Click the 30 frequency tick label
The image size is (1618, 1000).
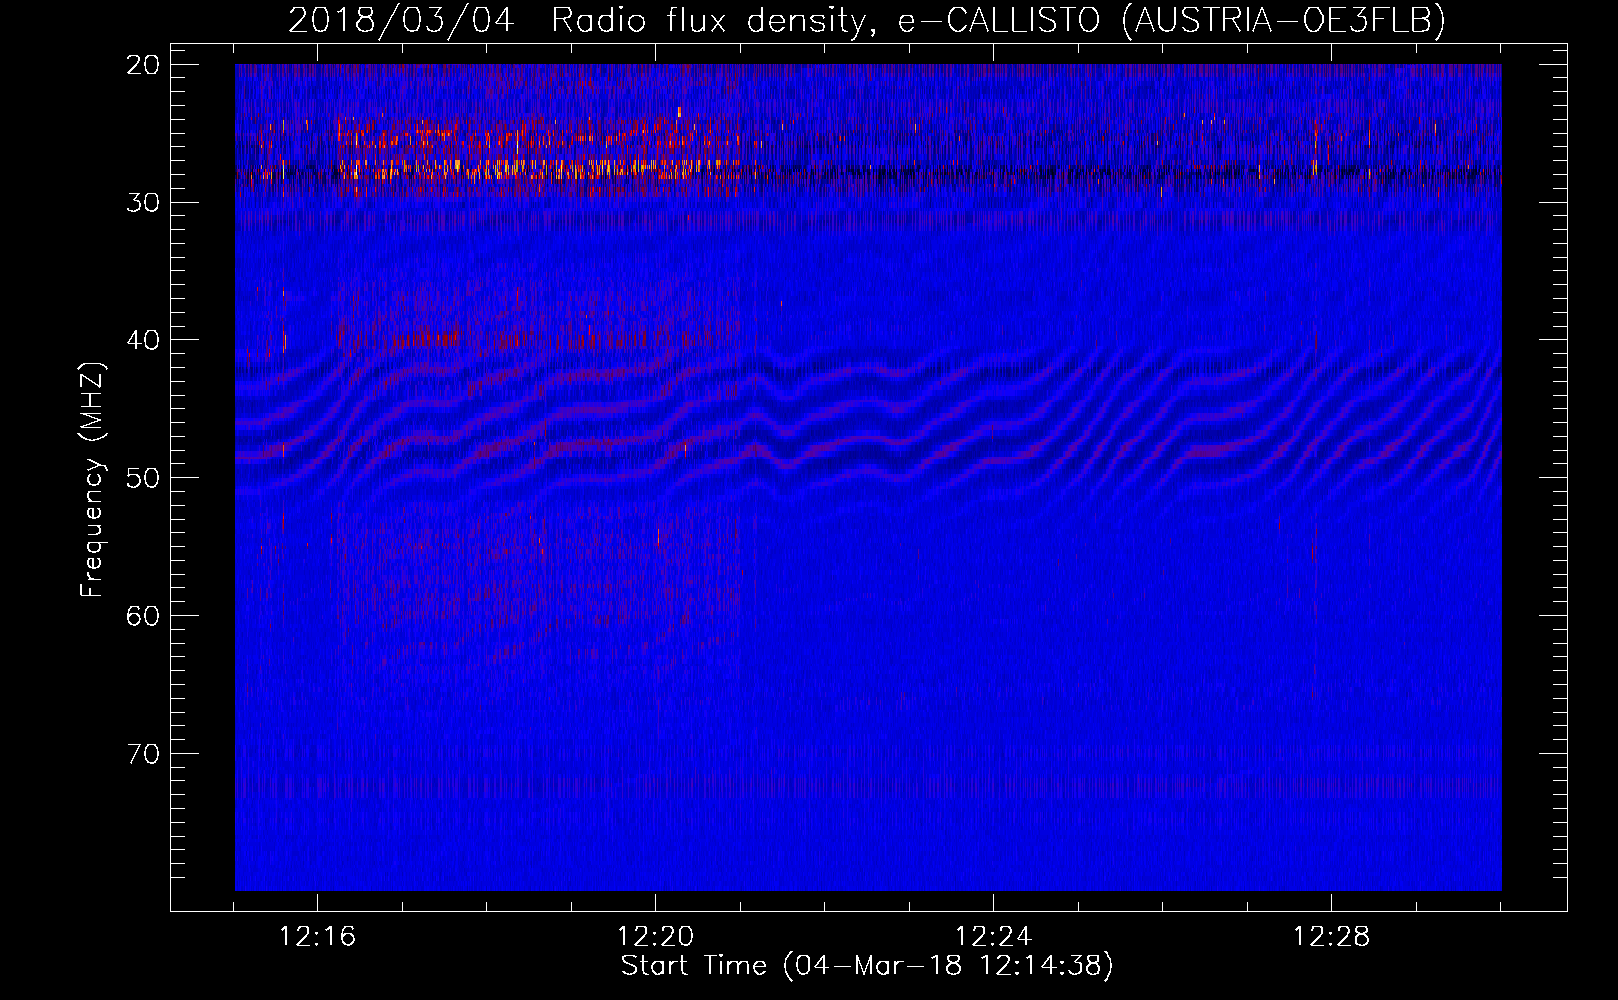143,202
